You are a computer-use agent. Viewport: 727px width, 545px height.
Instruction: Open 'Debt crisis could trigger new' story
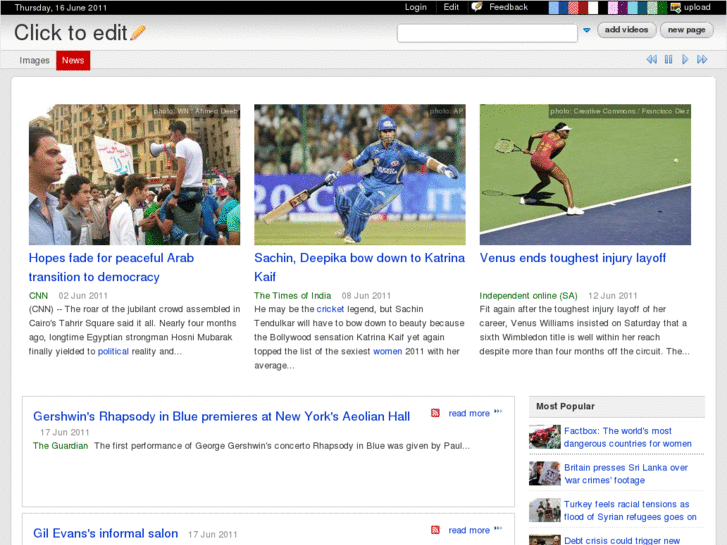point(622,540)
